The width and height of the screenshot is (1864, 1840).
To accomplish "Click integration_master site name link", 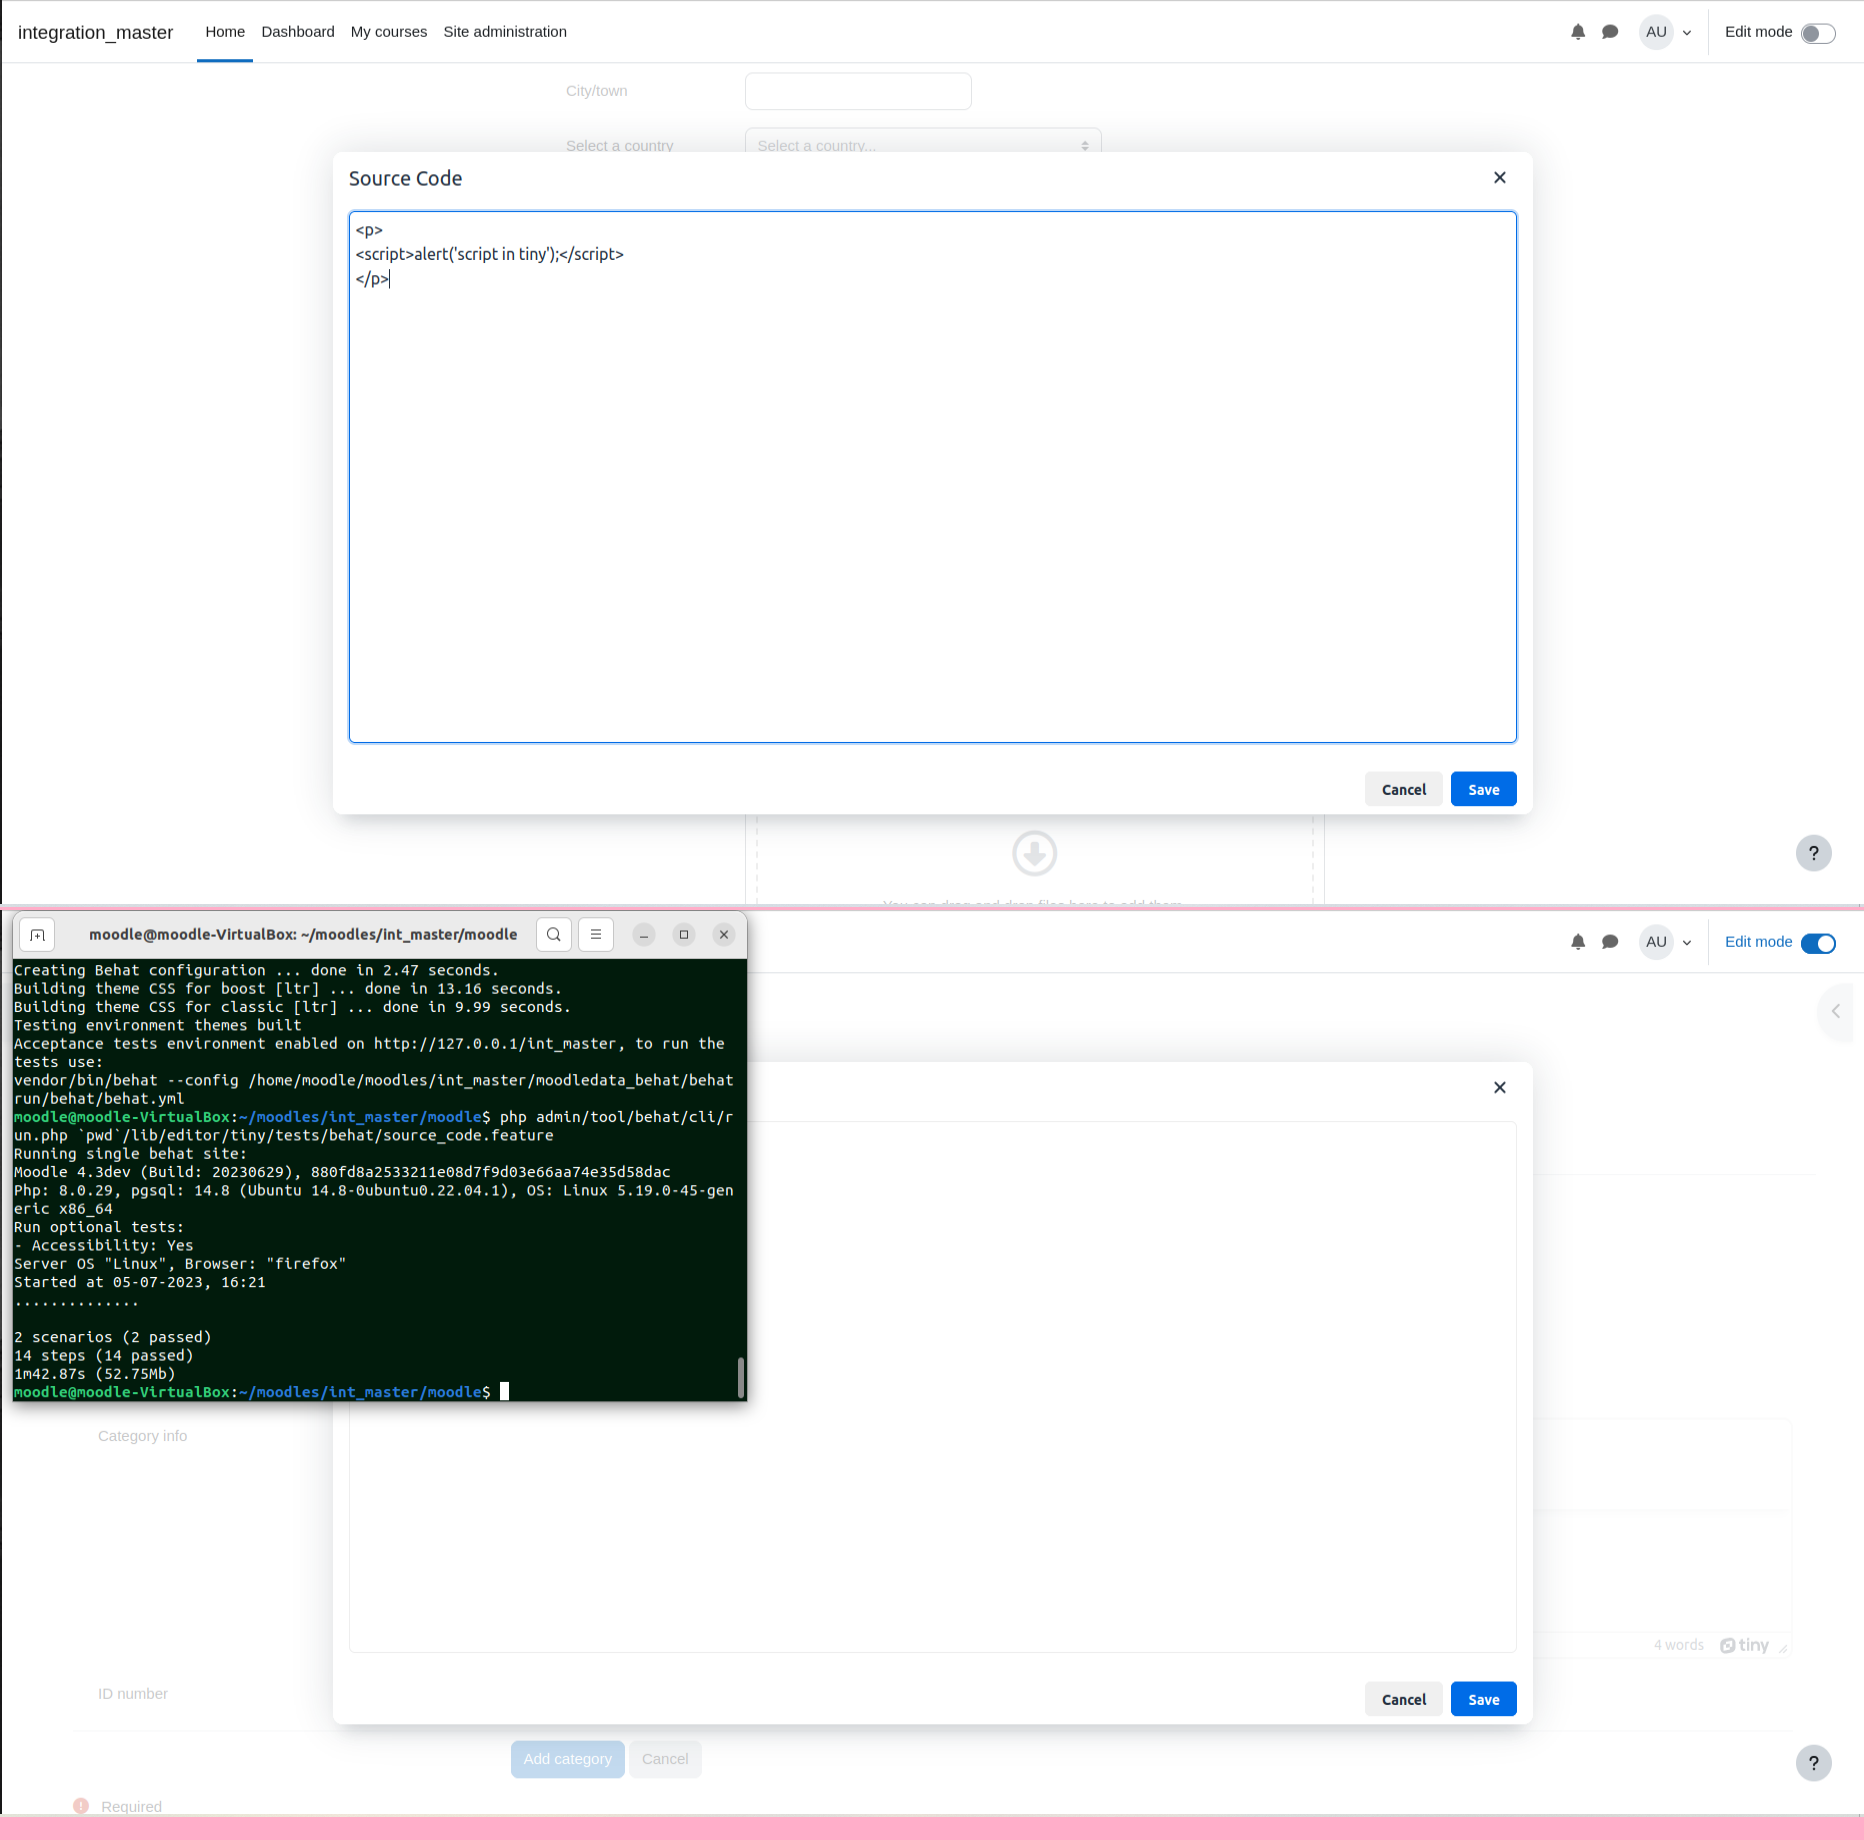I will (x=95, y=32).
